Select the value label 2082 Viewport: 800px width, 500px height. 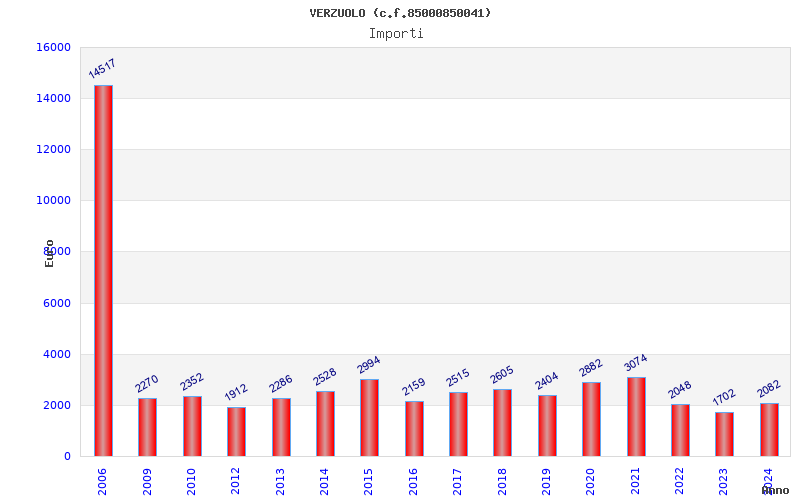click(769, 389)
